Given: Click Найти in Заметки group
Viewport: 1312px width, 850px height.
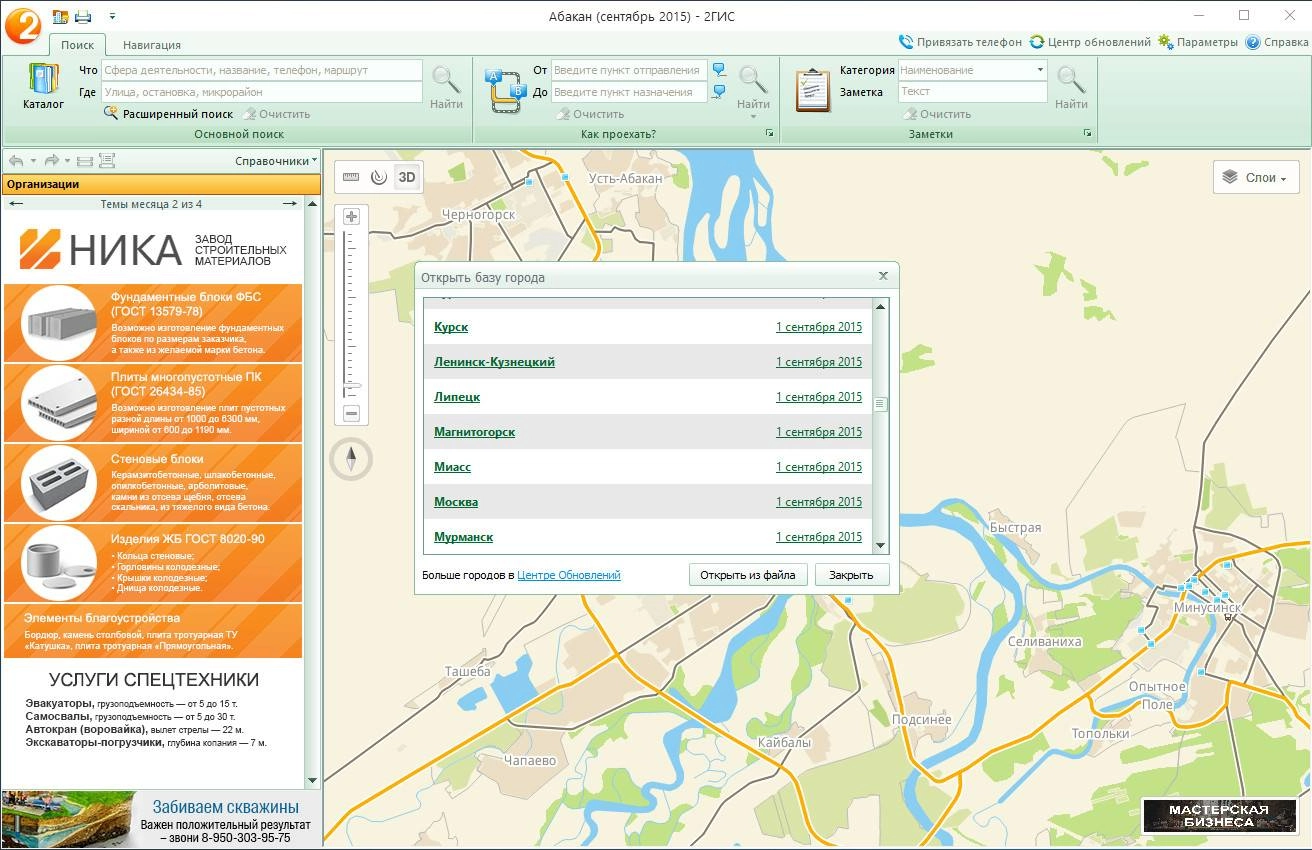Looking at the screenshot, I should [1071, 87].
